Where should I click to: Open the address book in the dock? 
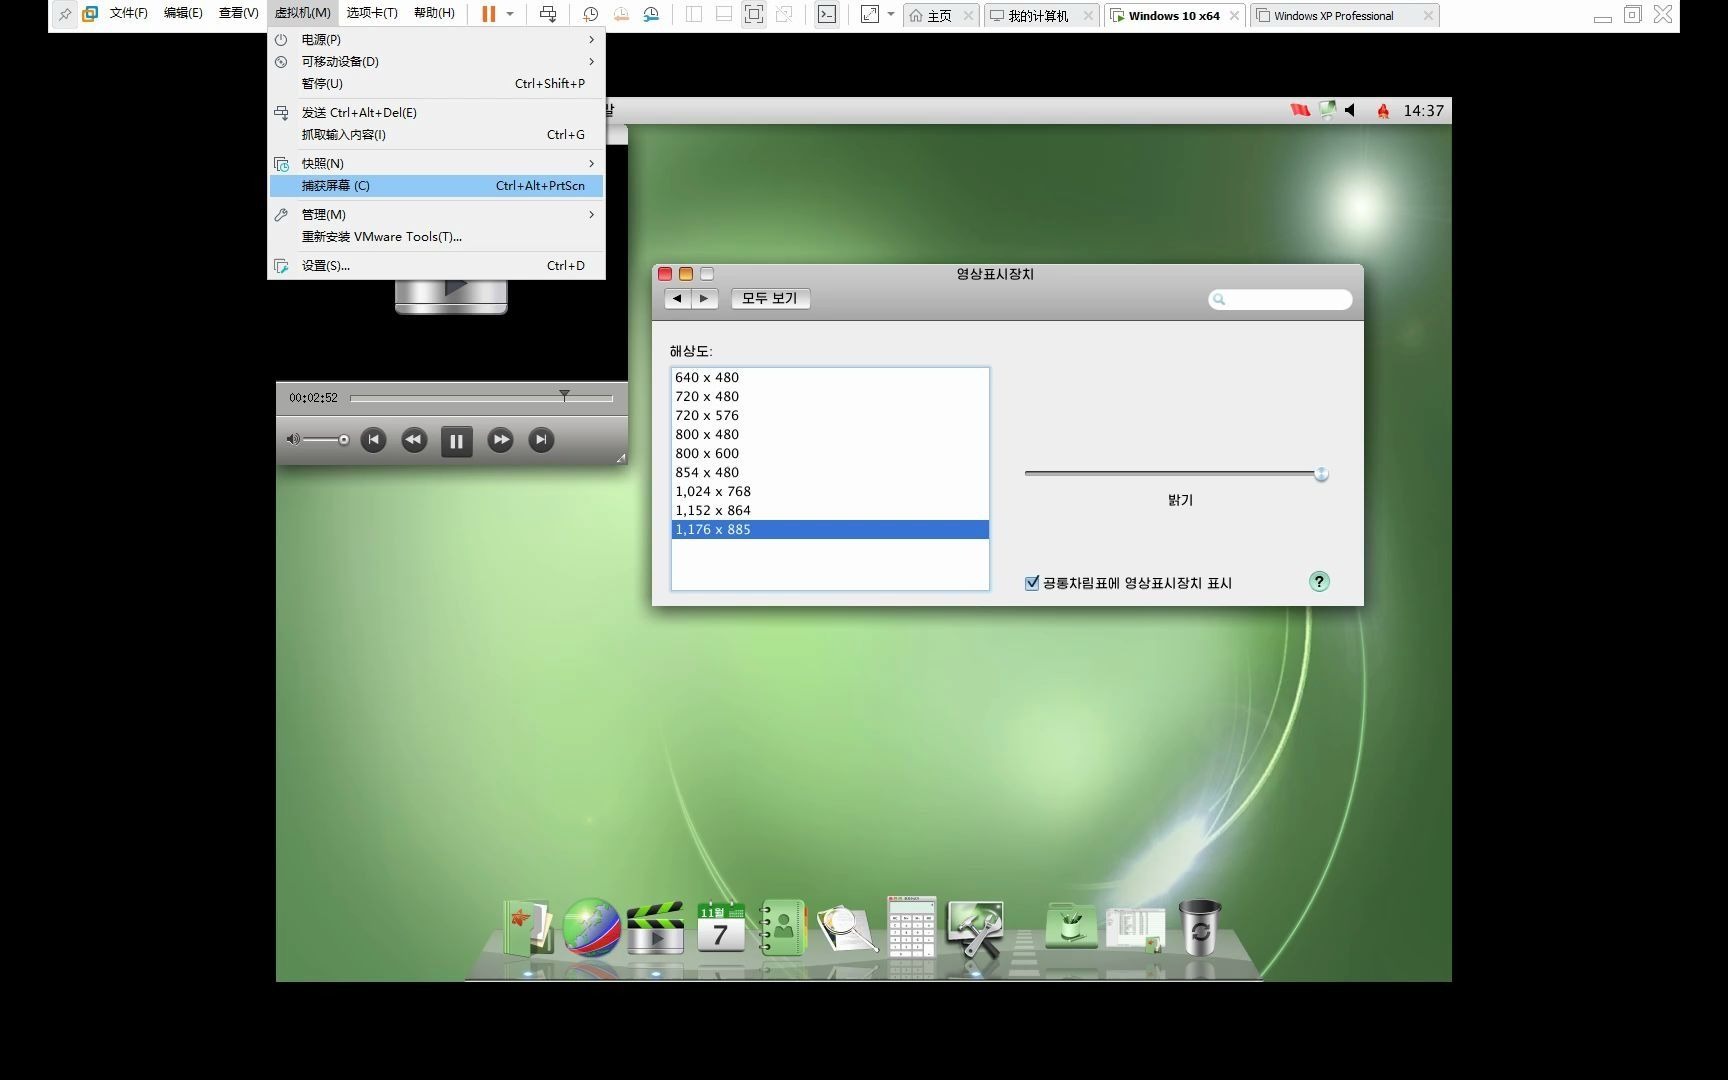click(x=783, y=928)
